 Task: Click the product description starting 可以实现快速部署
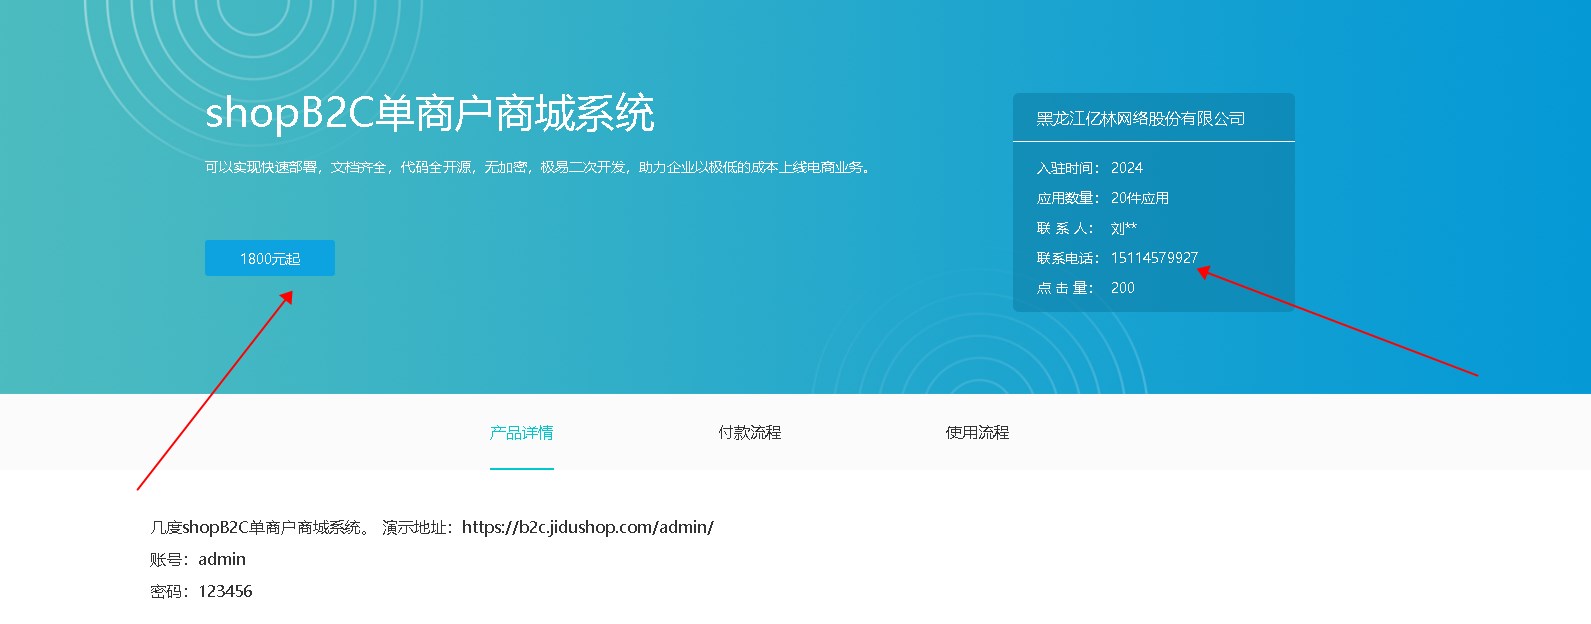coord(540,167)
